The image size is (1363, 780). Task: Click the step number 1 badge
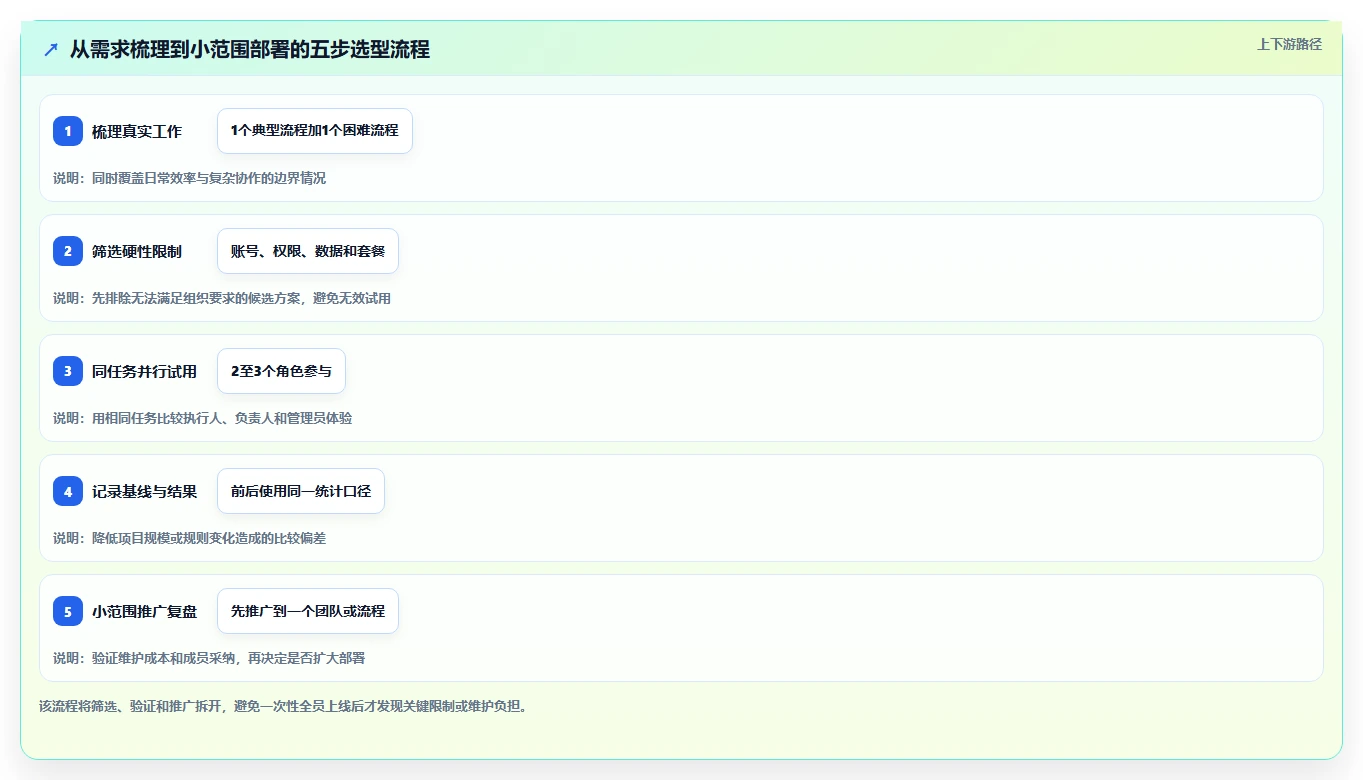(68, 131)
